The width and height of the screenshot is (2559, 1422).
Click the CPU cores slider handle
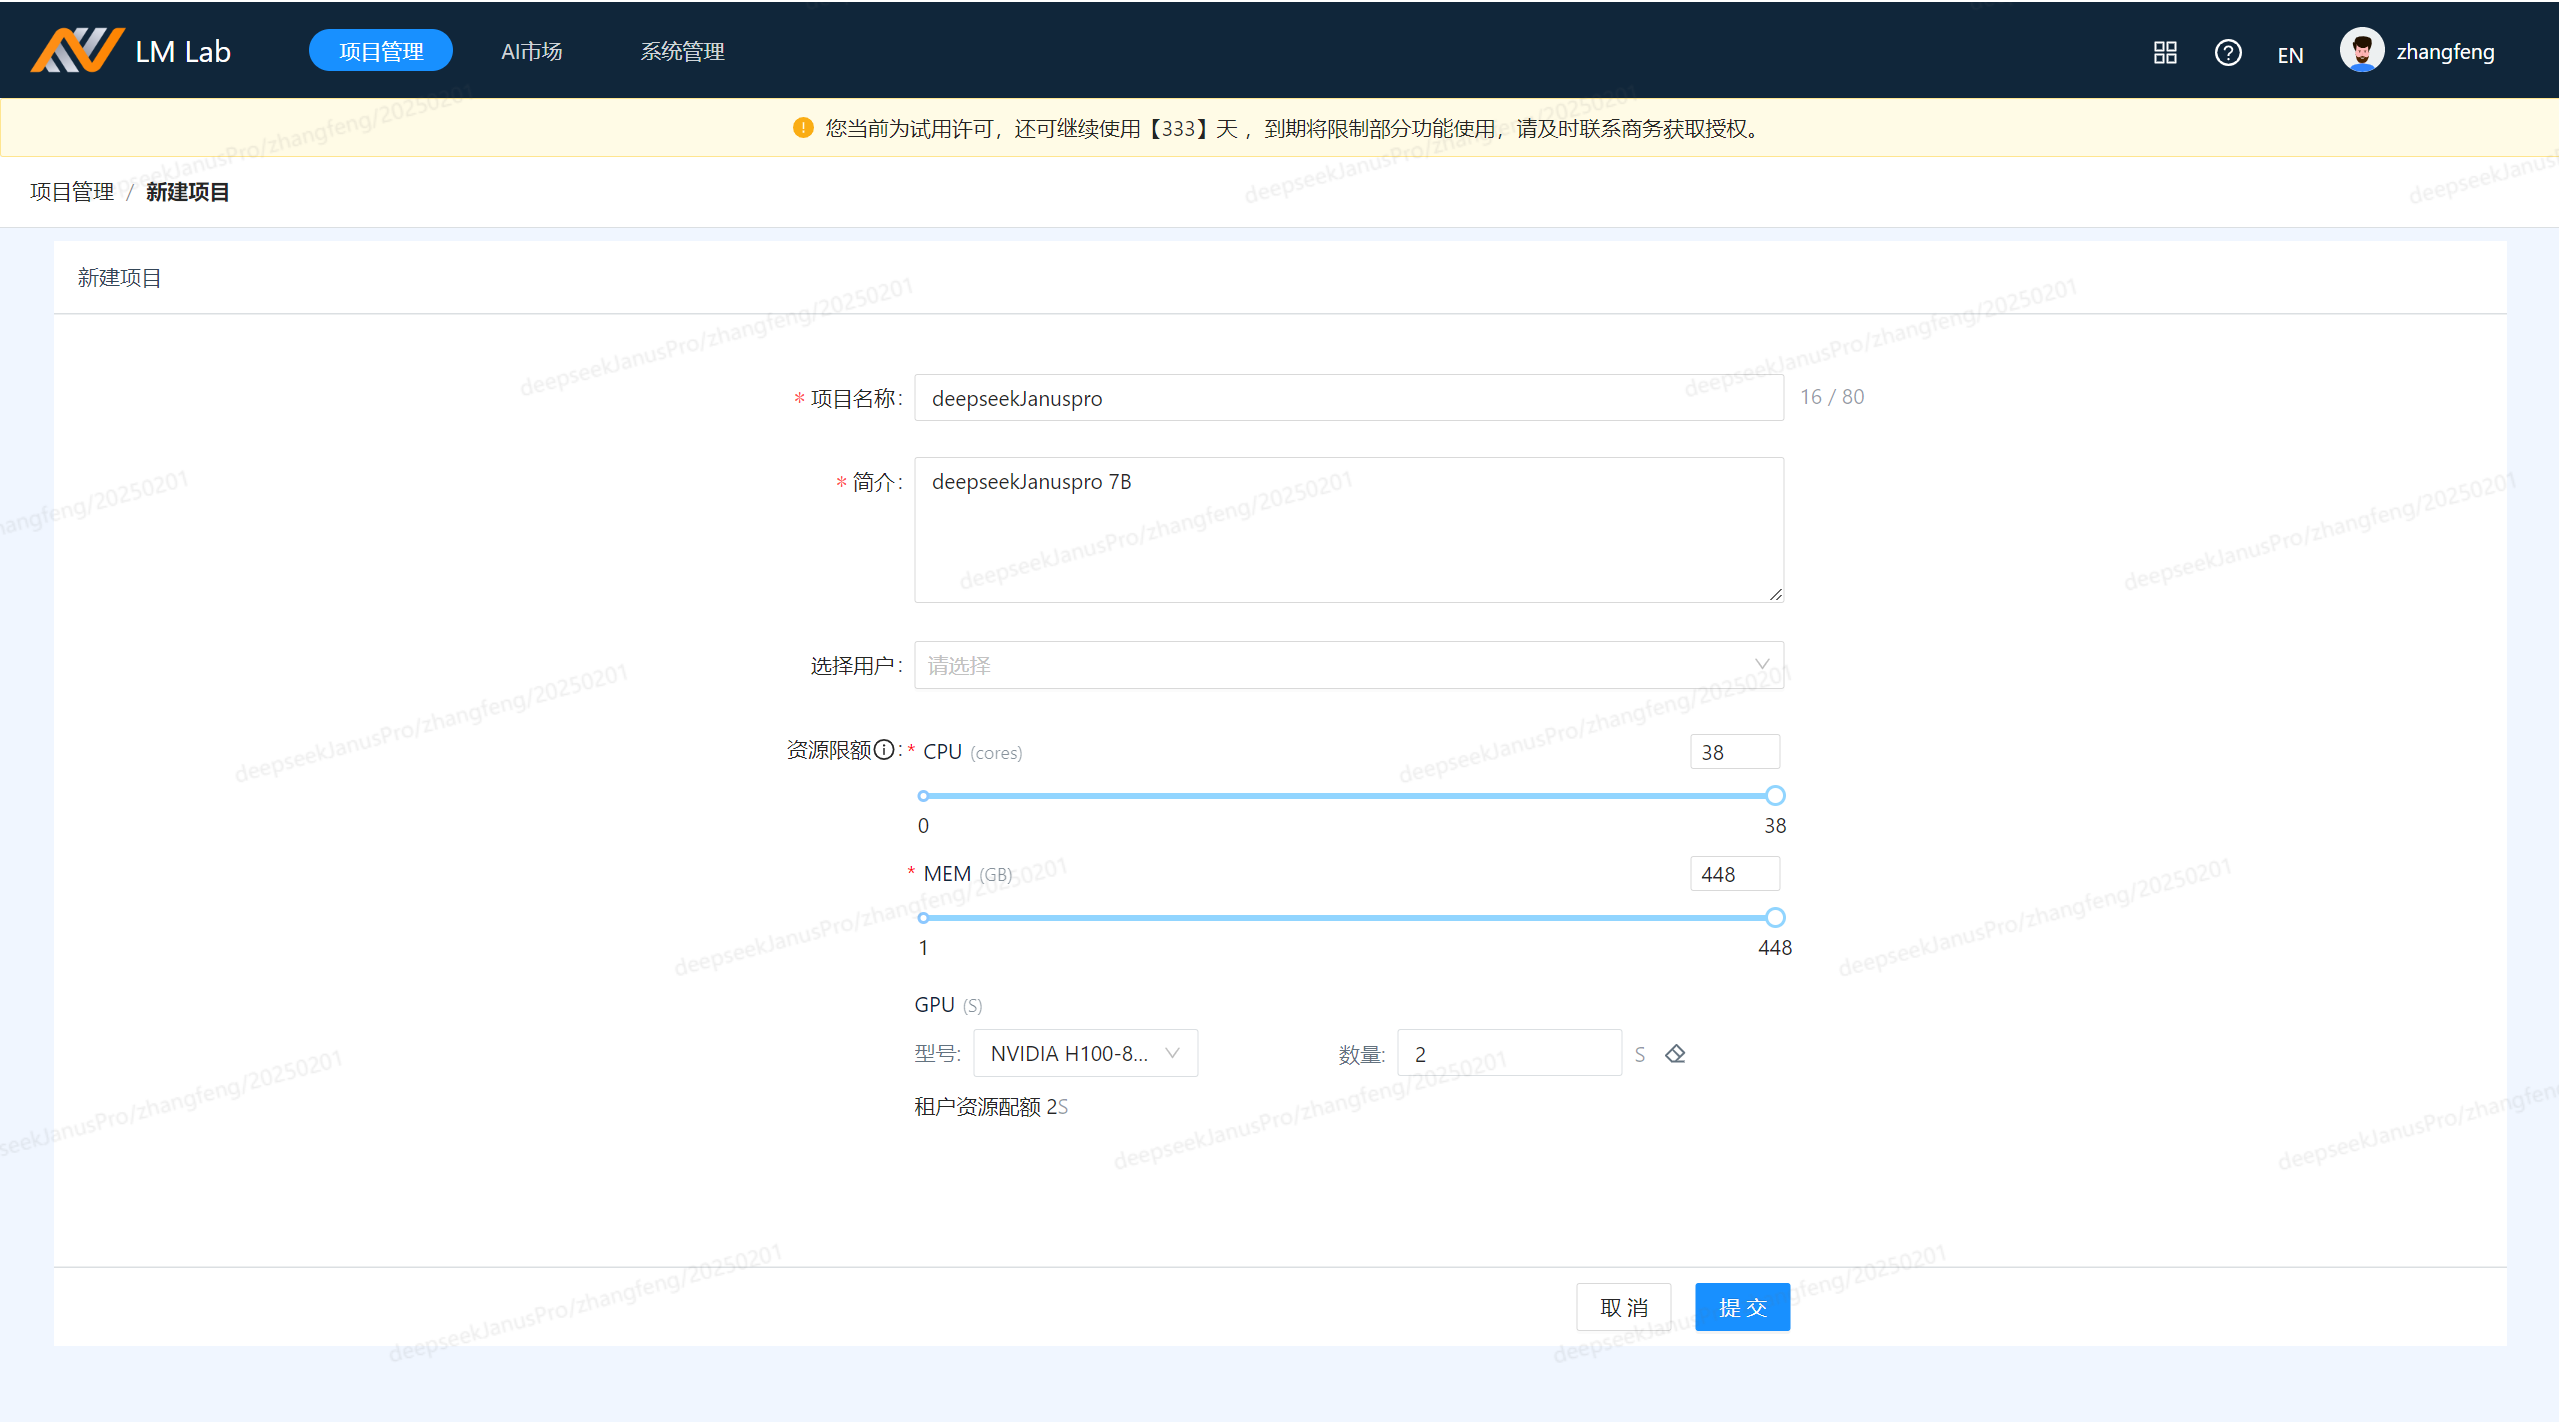coord(1775,796)
